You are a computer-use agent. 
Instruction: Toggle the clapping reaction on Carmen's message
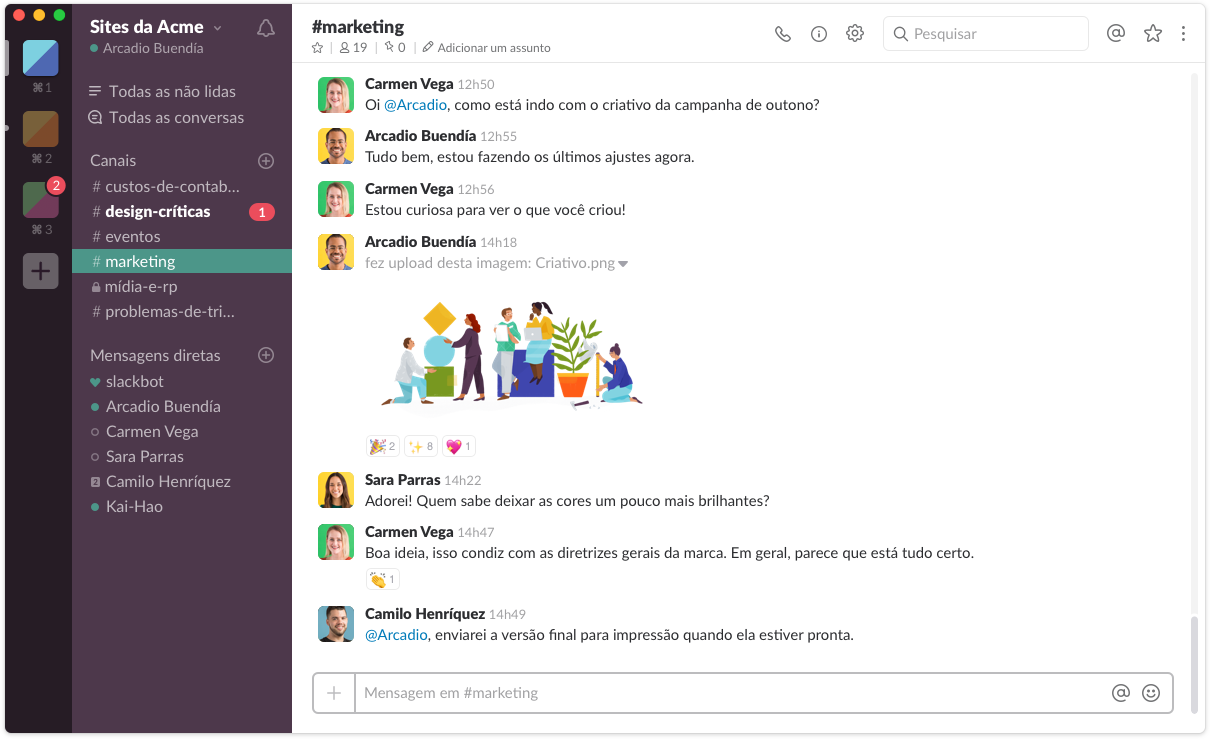click(x=382, y=579)
